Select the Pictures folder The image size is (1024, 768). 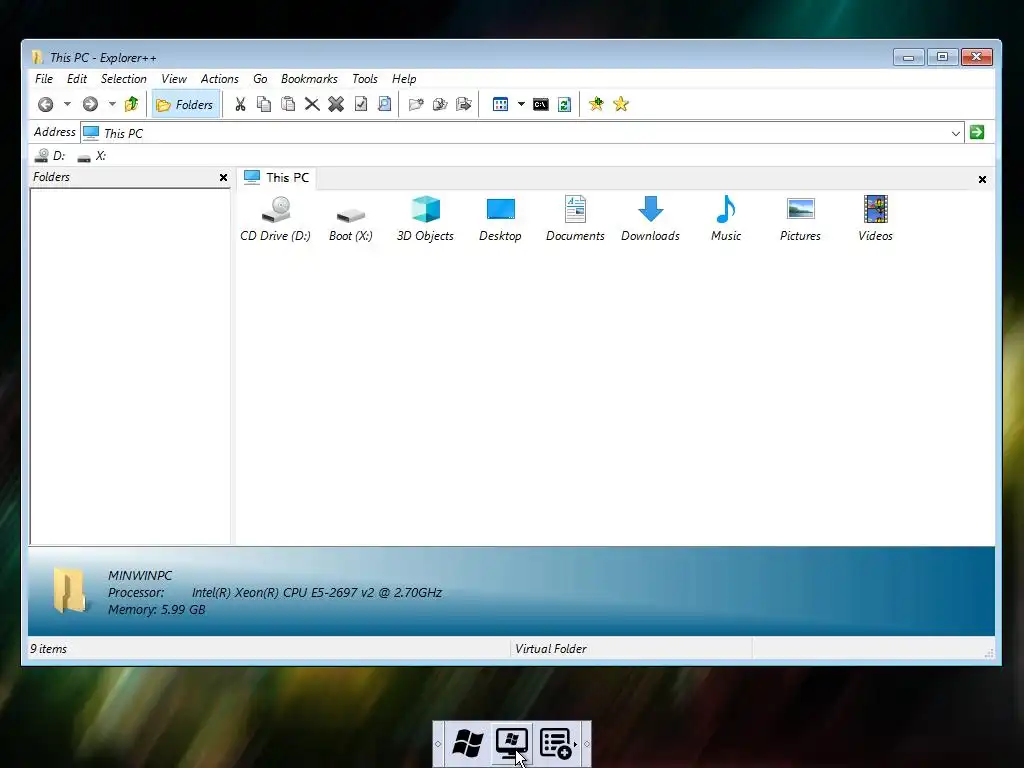[x=800, y=219]
